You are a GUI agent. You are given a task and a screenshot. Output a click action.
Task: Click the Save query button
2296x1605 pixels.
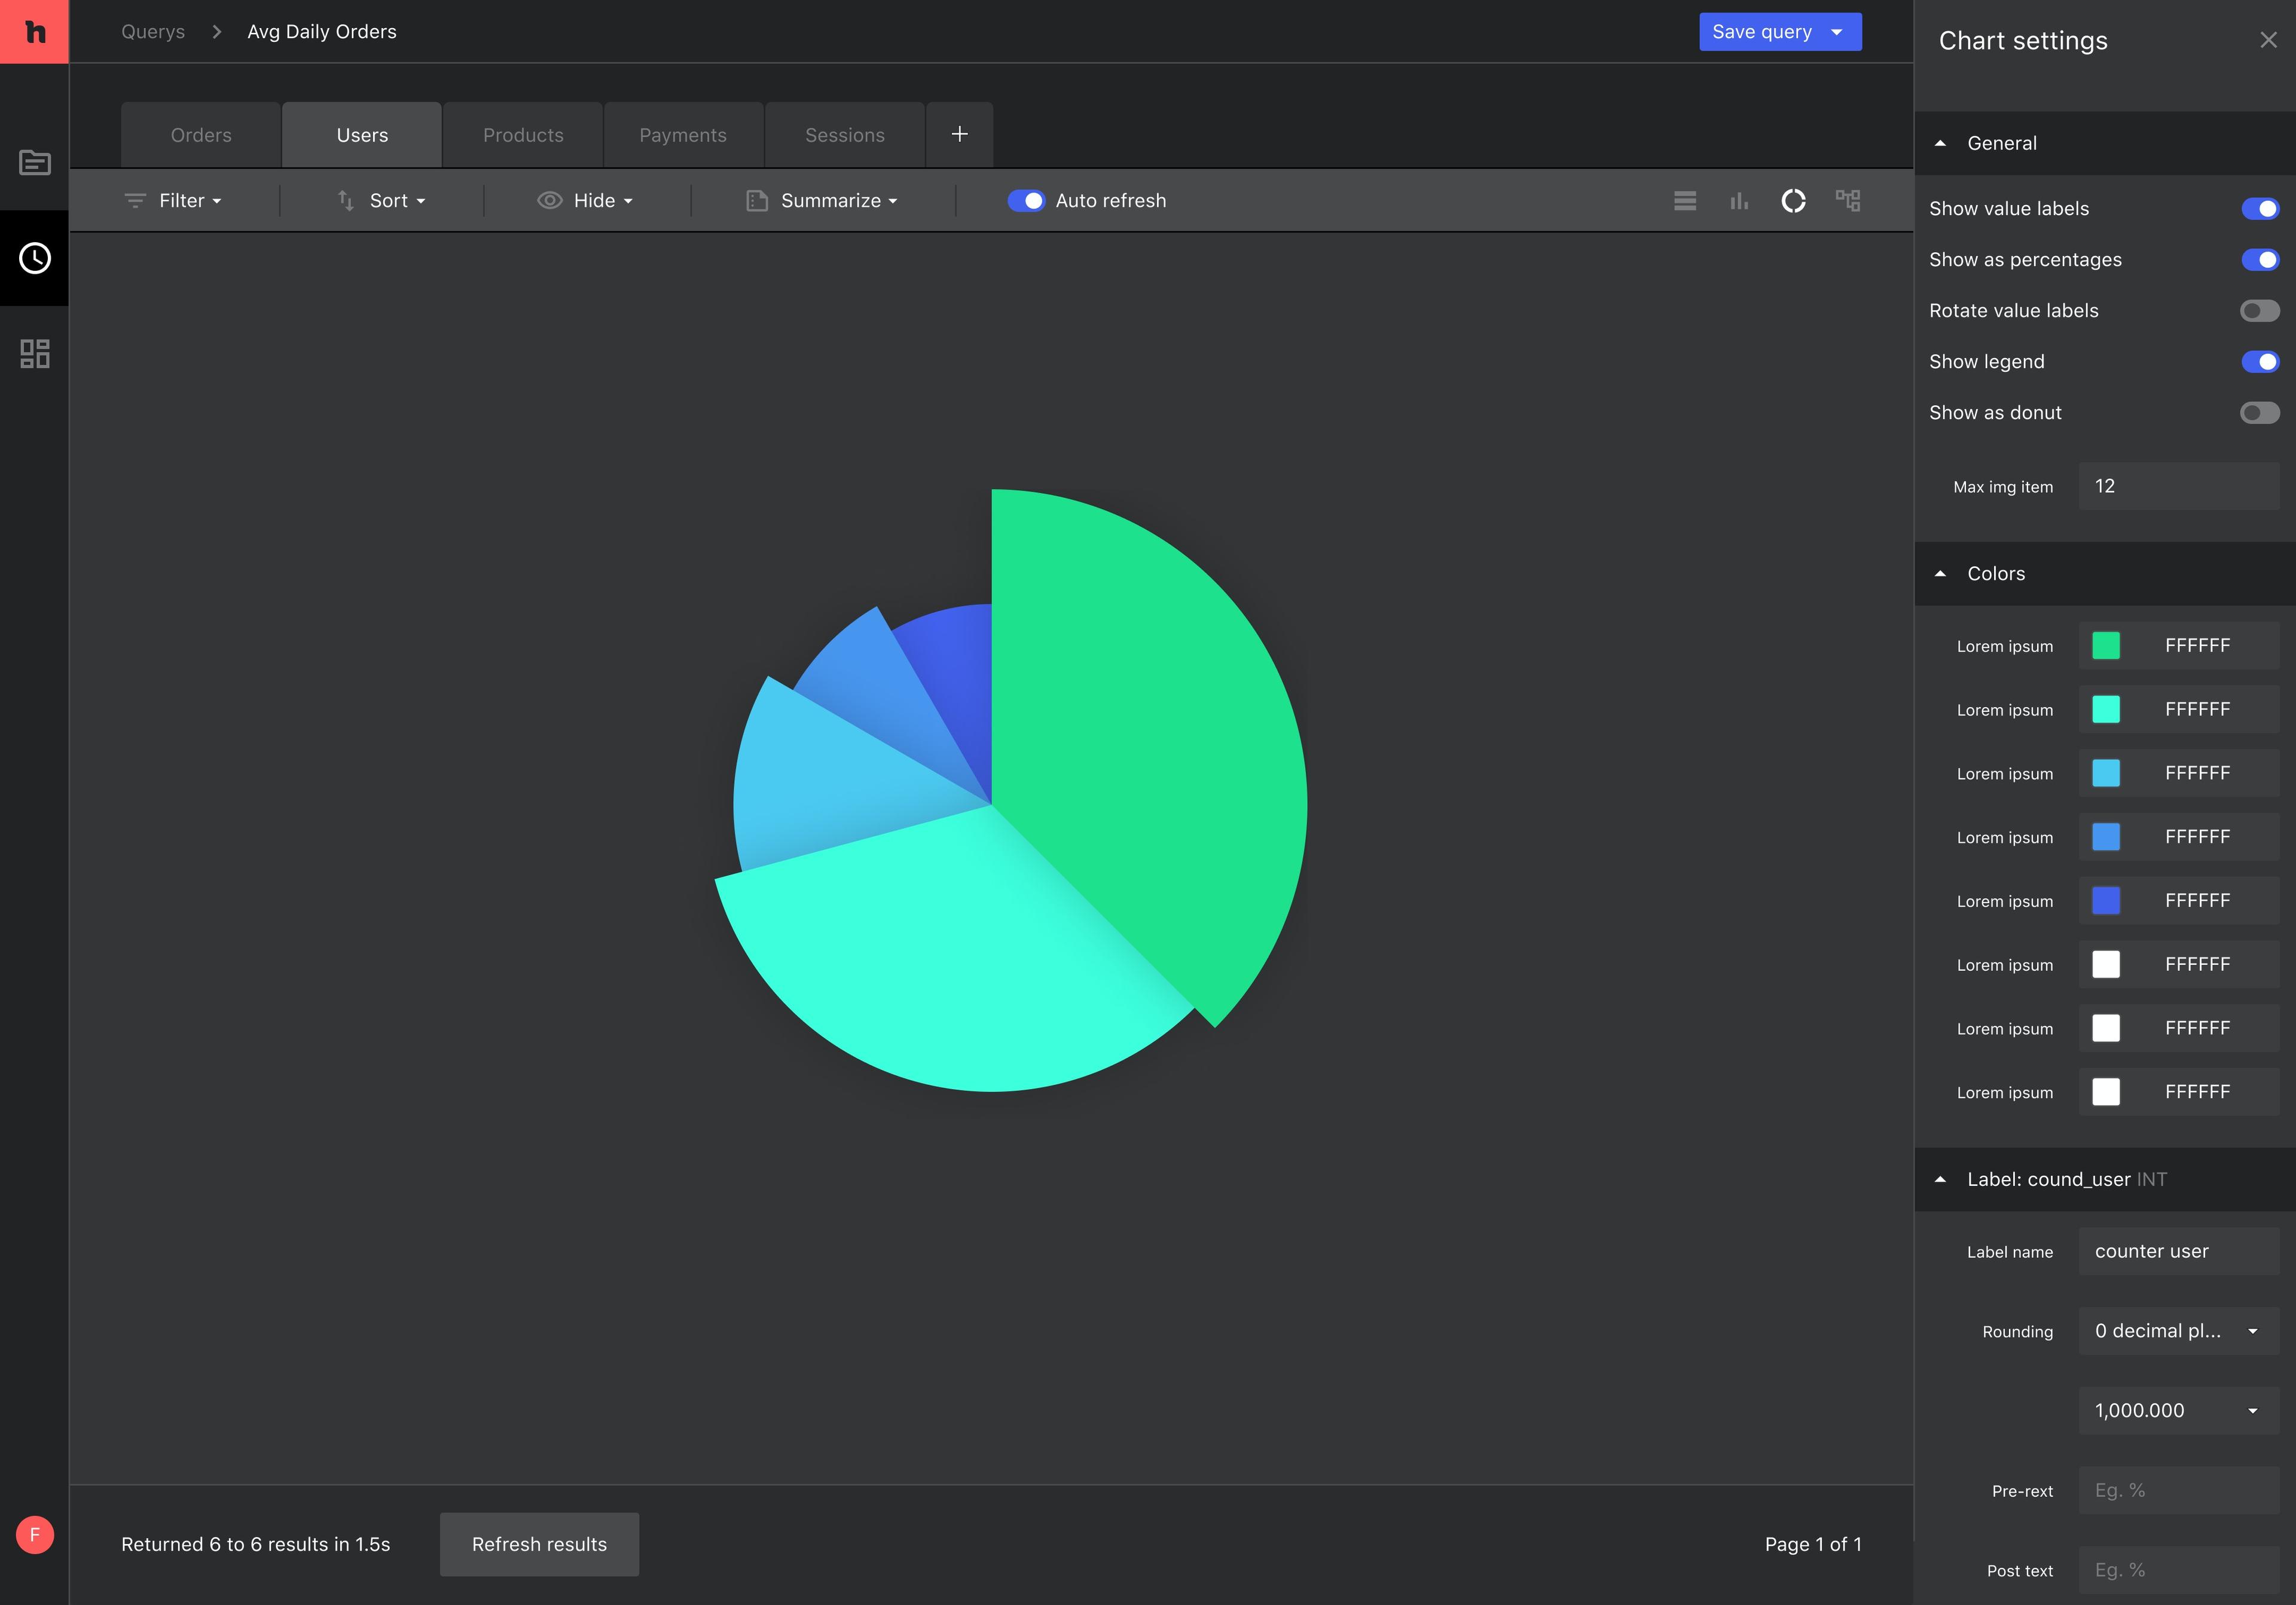(1761, 32)
